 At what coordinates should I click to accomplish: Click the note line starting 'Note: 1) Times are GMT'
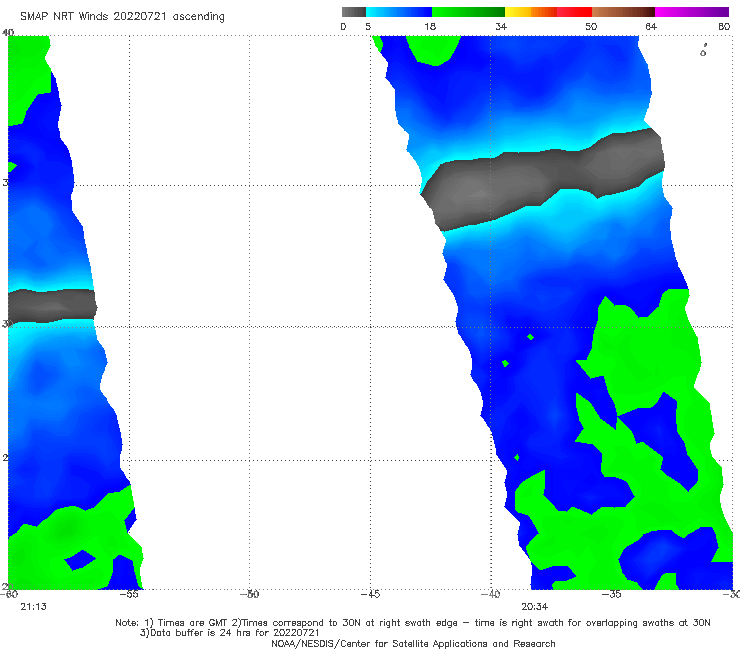(x=413, y=623)
